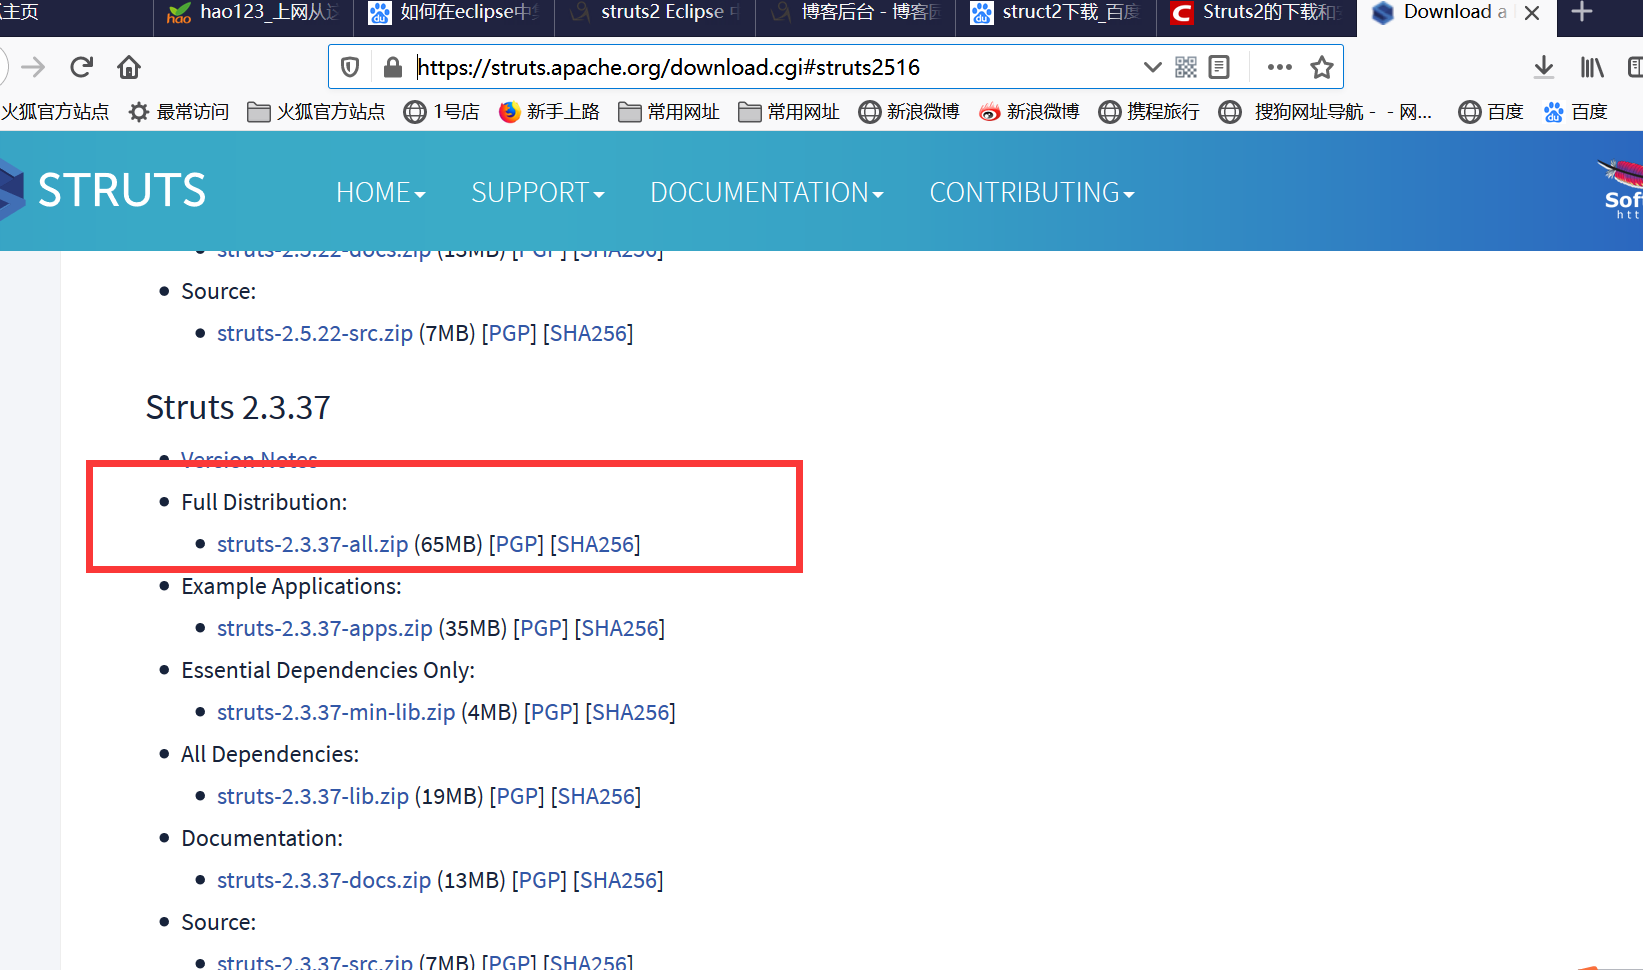Open the downloads panel arrow
Viewport: 1643px width, 970px height.
(x=1544, y=67)
